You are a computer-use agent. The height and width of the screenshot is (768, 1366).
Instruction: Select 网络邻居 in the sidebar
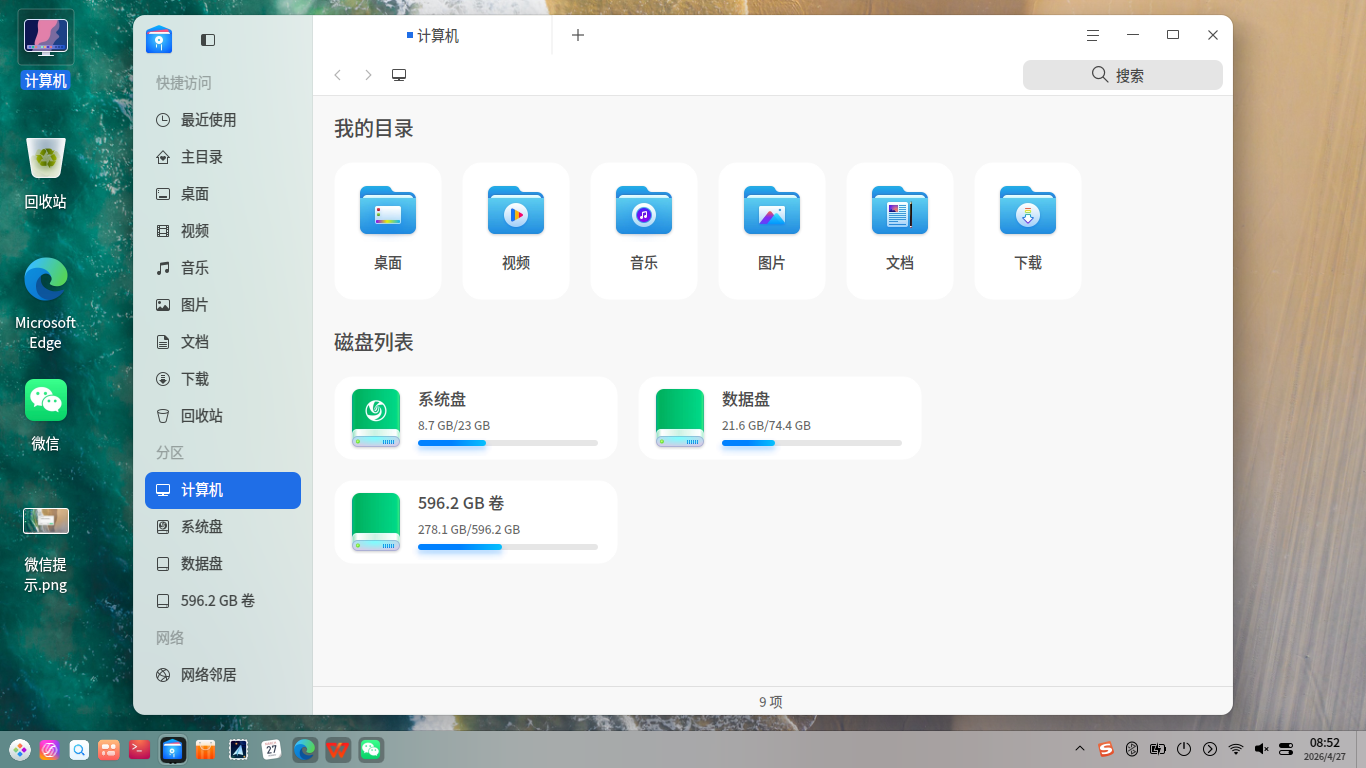[207, 674]
